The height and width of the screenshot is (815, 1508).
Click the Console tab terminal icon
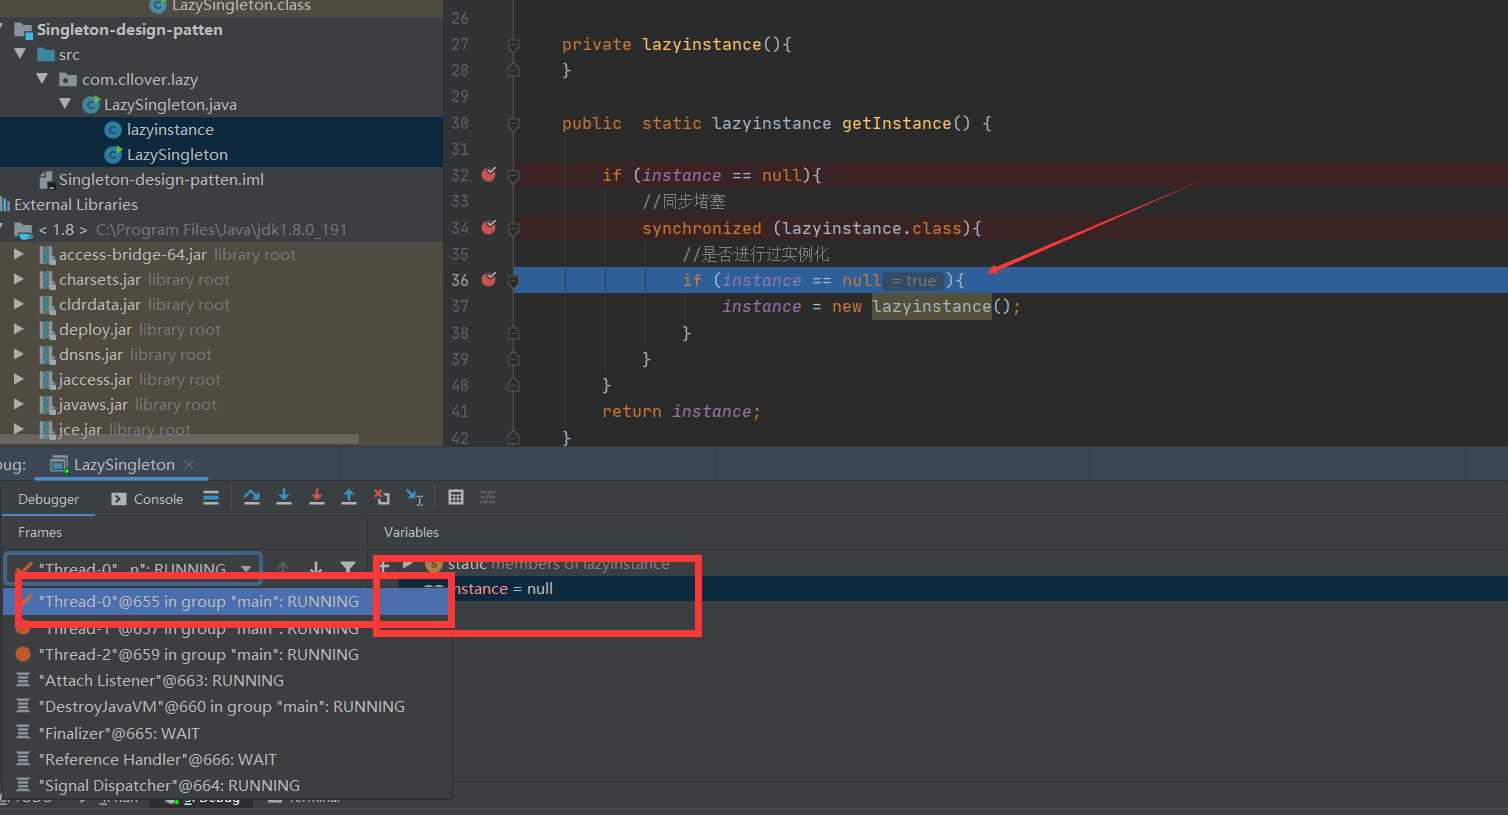click(x=119, y=499)
